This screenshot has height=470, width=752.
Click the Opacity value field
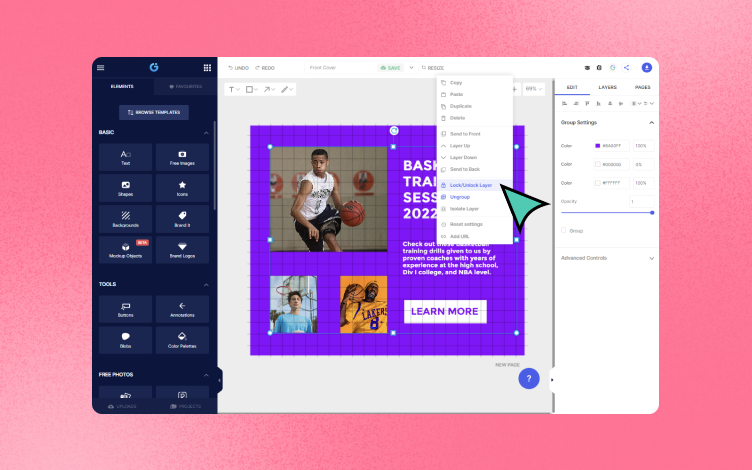tap(642, 201)
